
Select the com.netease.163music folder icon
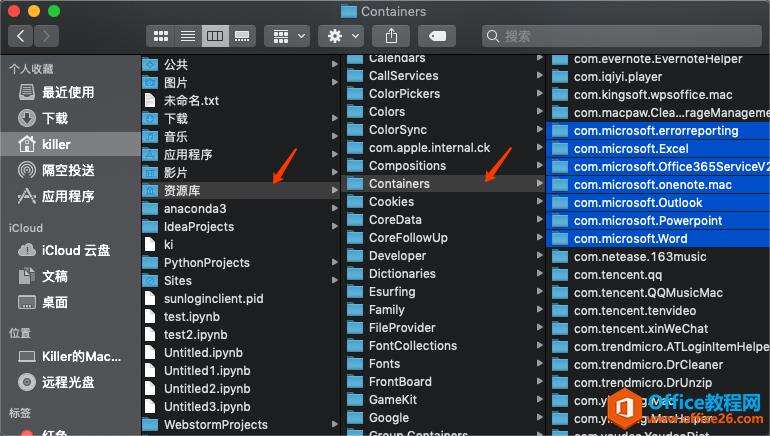click(560, 257)
